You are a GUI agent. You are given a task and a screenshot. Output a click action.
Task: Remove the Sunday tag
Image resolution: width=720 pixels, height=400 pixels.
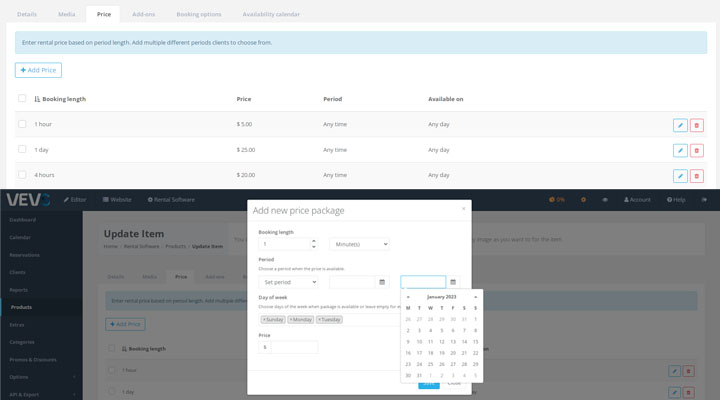tap(264, 320)
